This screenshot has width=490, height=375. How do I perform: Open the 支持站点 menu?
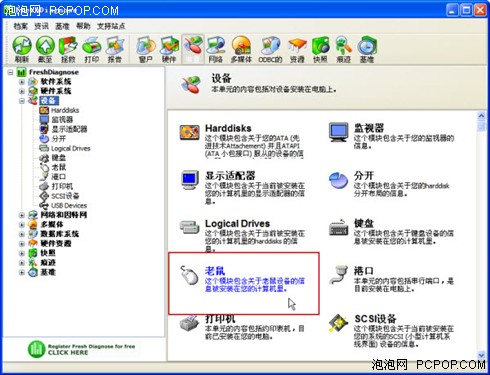[x=111, y=26]
